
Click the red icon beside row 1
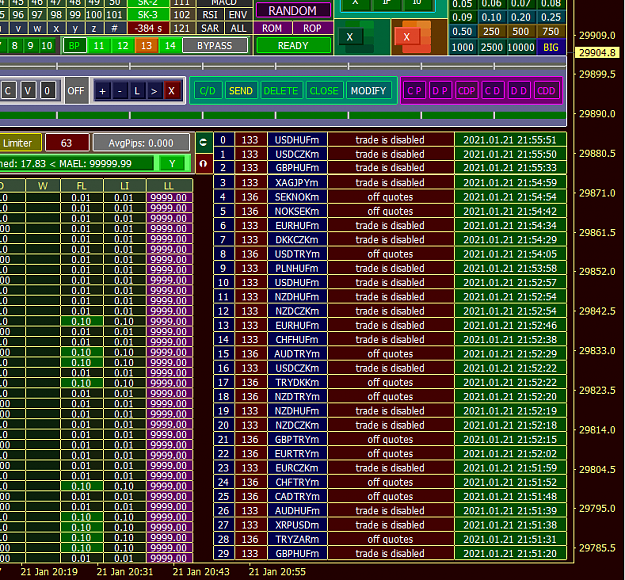203,164
